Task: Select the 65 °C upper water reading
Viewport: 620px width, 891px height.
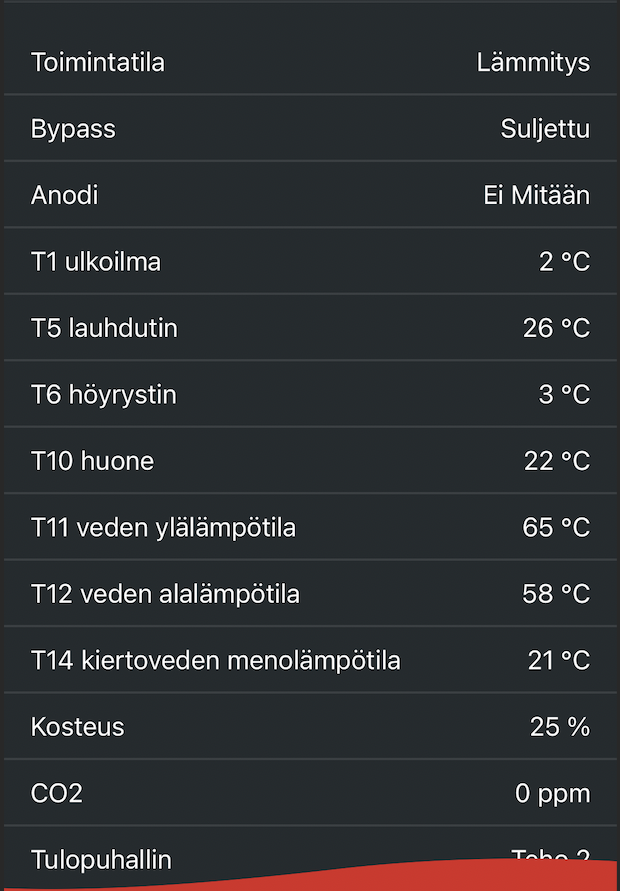Action: tap(558, 527)
